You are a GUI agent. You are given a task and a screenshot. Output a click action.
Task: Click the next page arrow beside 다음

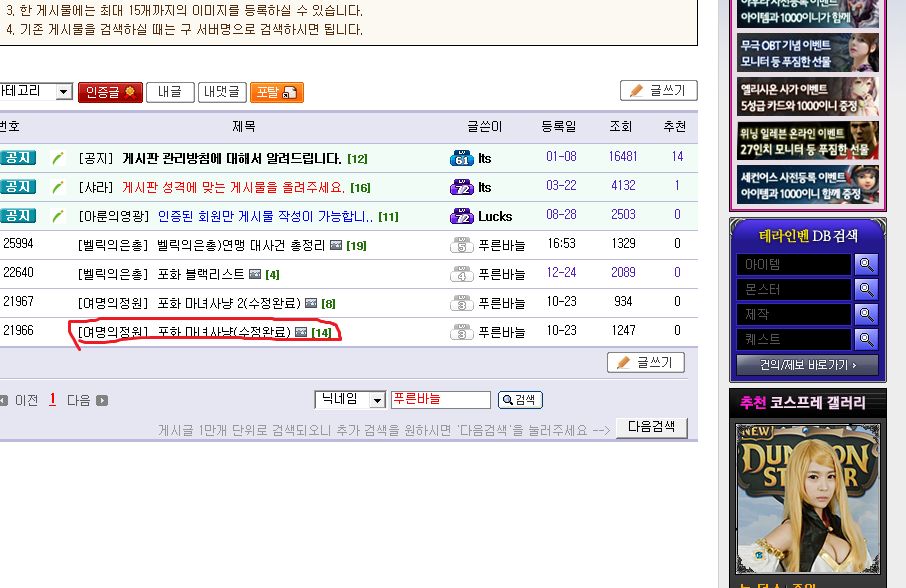coord(102,400)
